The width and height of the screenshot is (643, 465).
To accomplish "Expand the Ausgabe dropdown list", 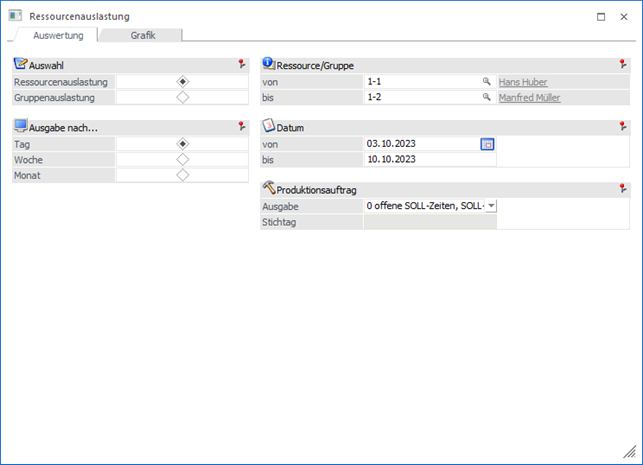I will (x=490, y=206).
